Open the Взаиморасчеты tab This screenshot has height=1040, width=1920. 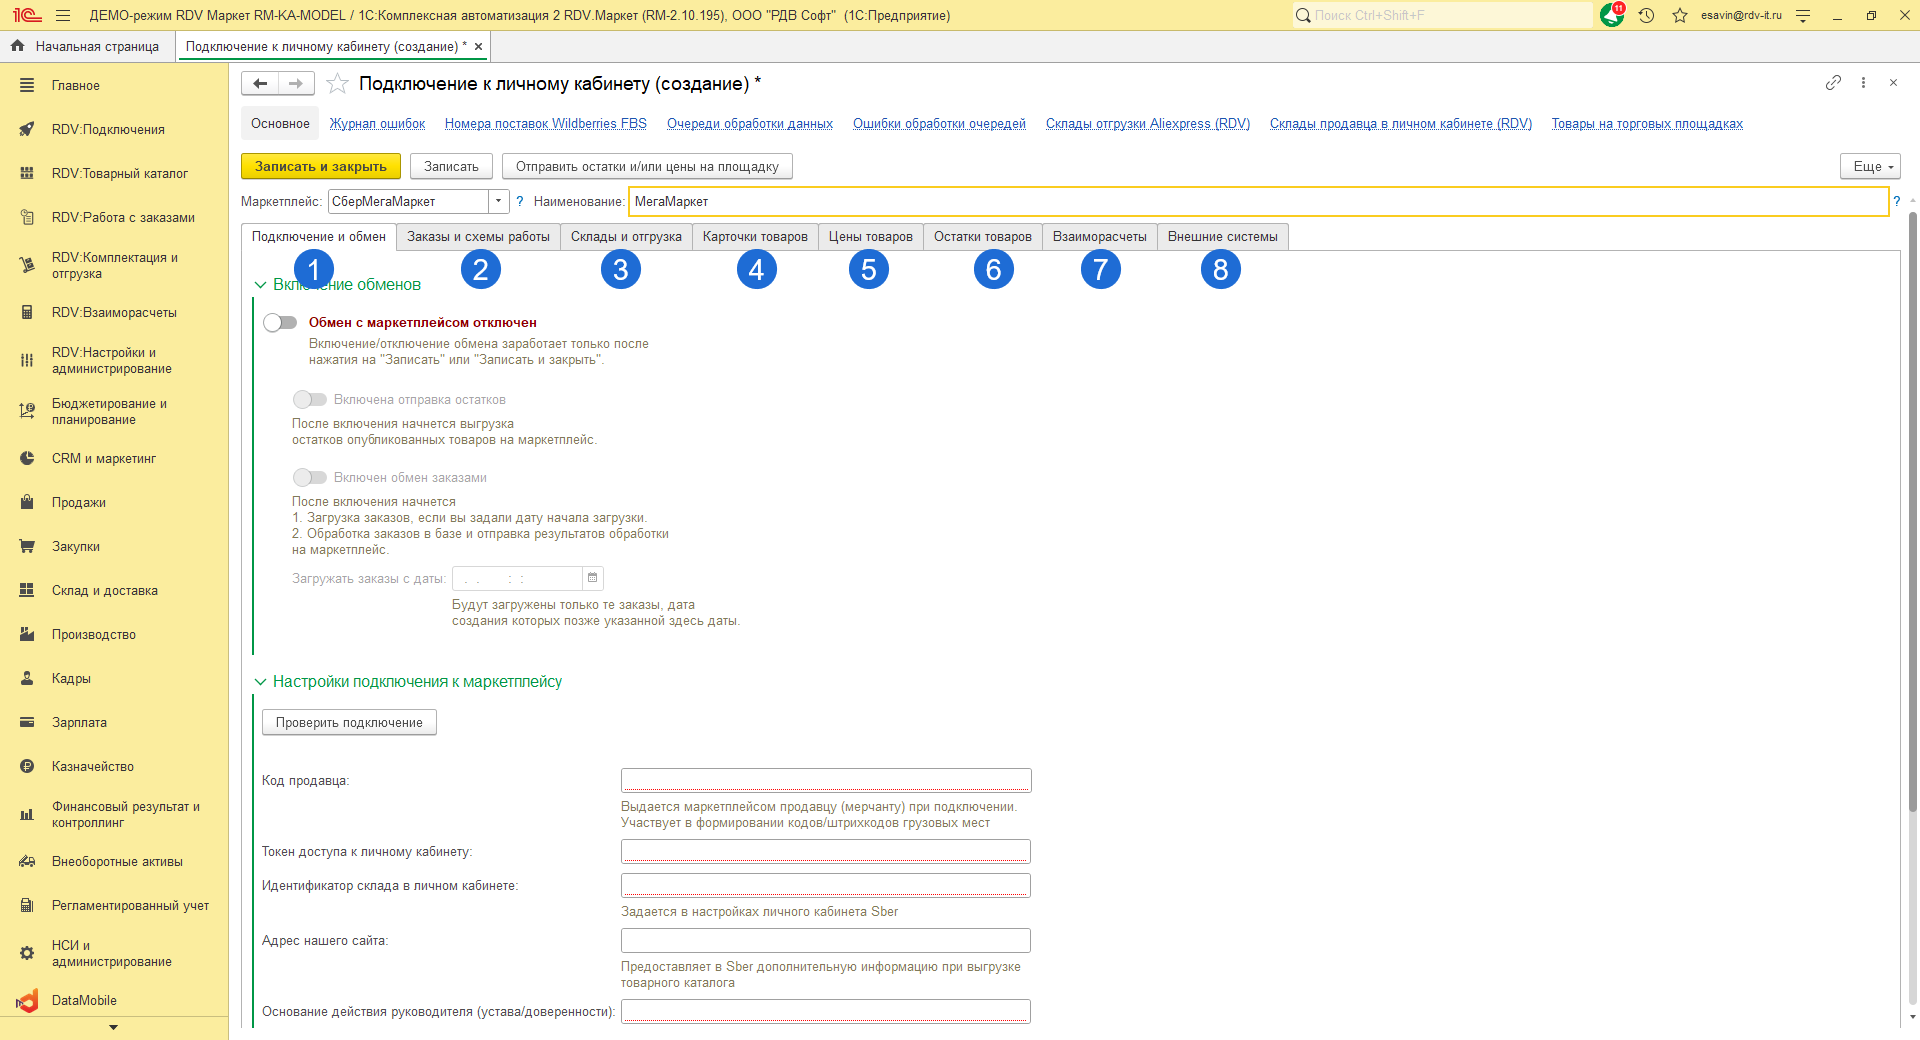click(x=1099, y=237)
